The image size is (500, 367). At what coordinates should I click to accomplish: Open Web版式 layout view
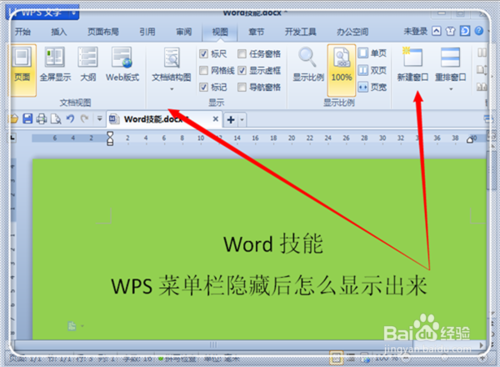(122, 57)
